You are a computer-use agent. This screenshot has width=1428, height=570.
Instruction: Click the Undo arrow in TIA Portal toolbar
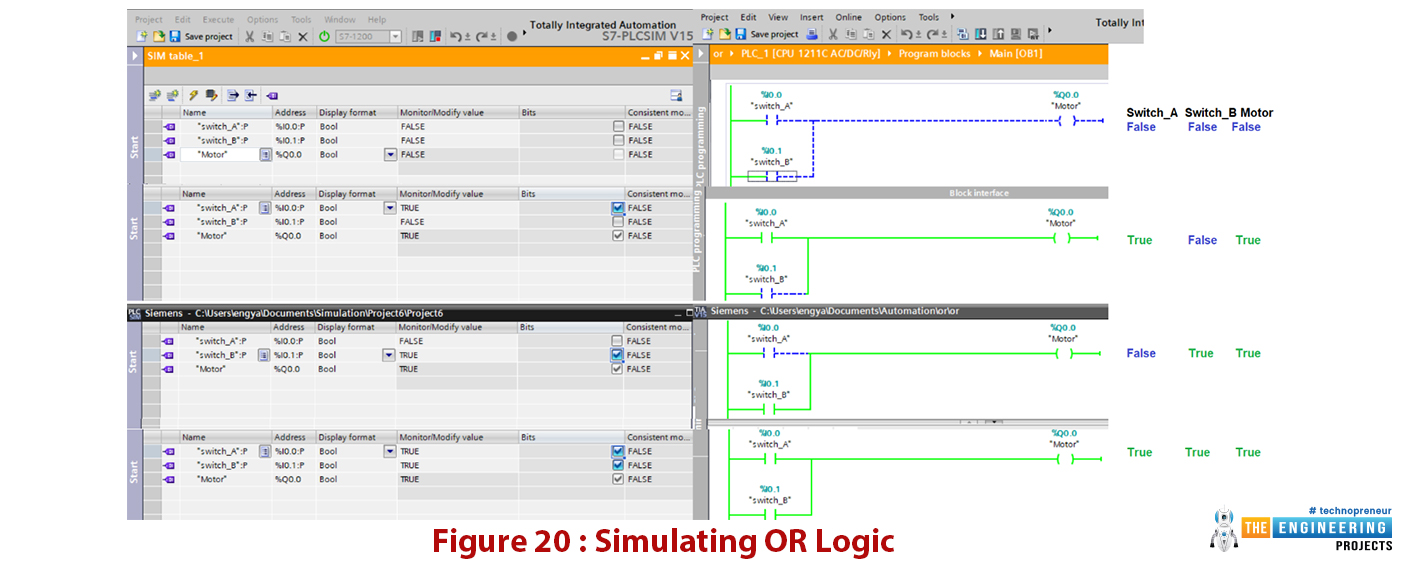906,34
